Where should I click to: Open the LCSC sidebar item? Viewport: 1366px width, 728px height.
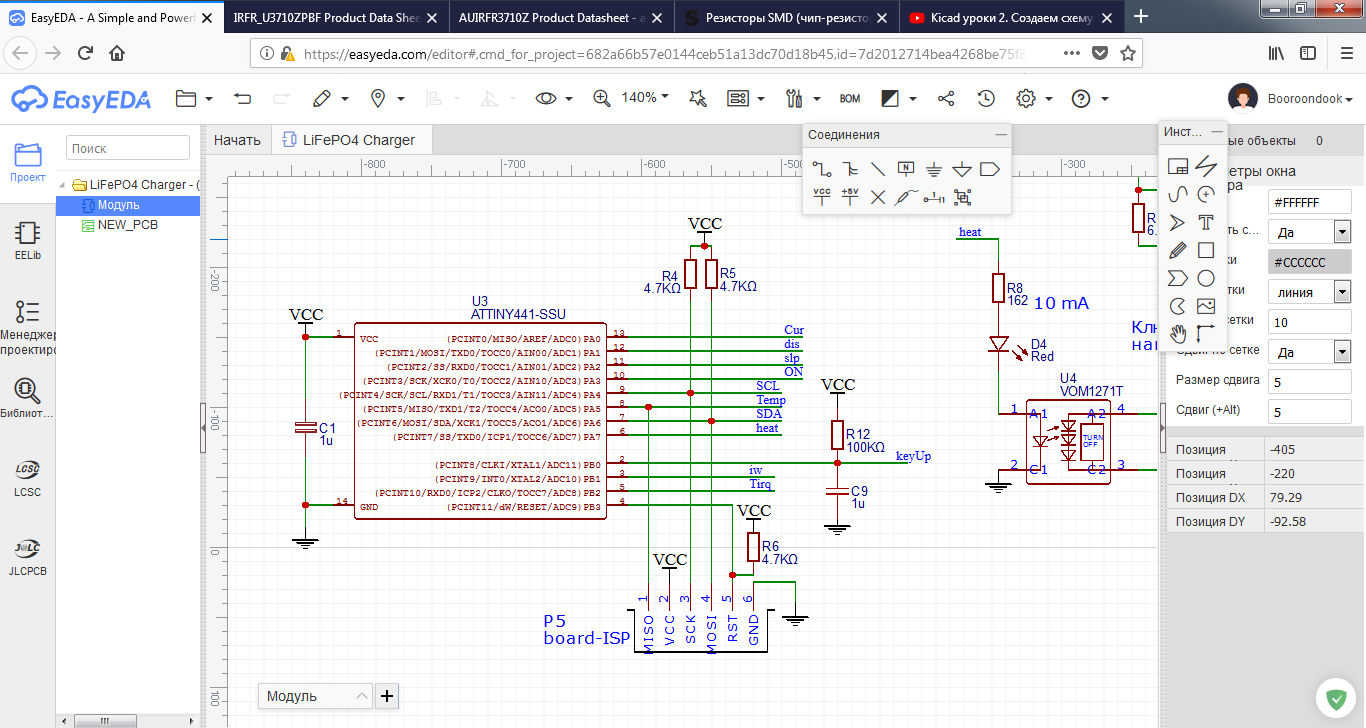28,478
